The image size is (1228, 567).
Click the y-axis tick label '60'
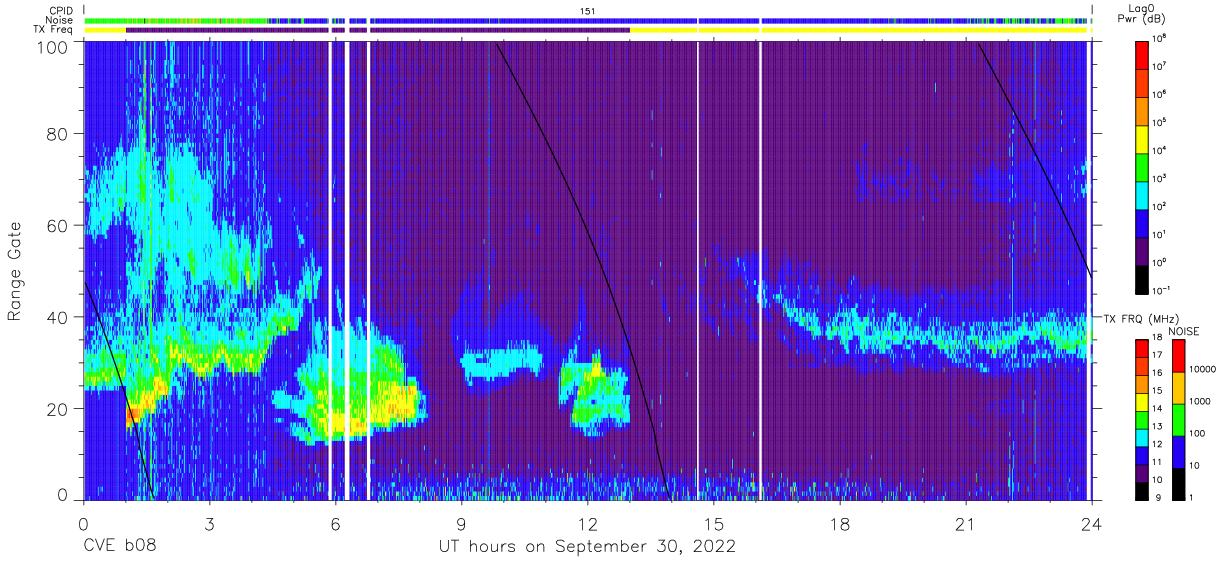tap(57, 226)
